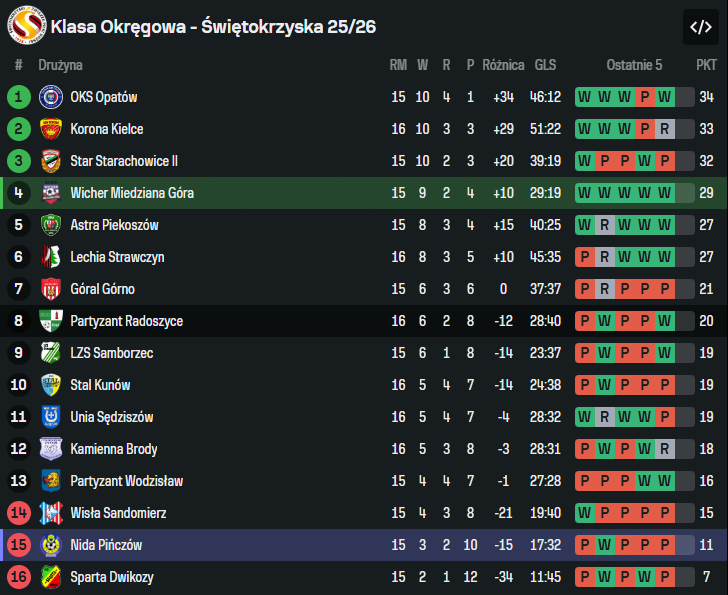Click the Unia Sędziszów team name
Screen dimensions: 728x595
click(112, 417)
